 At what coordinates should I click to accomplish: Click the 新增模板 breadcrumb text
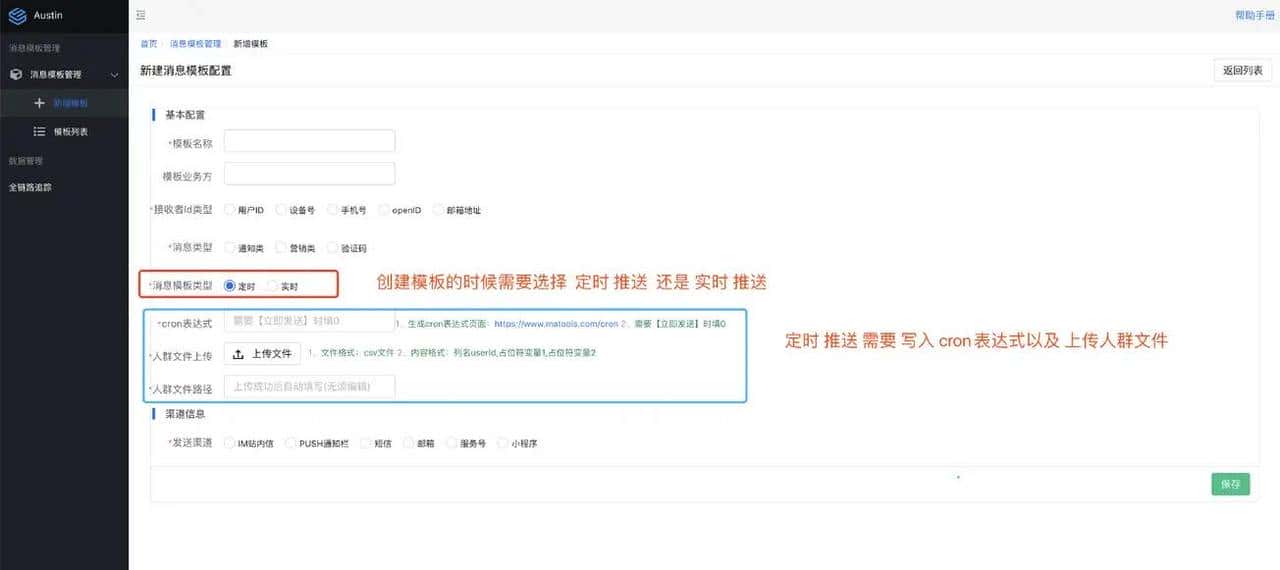click(x=250, y=44)
